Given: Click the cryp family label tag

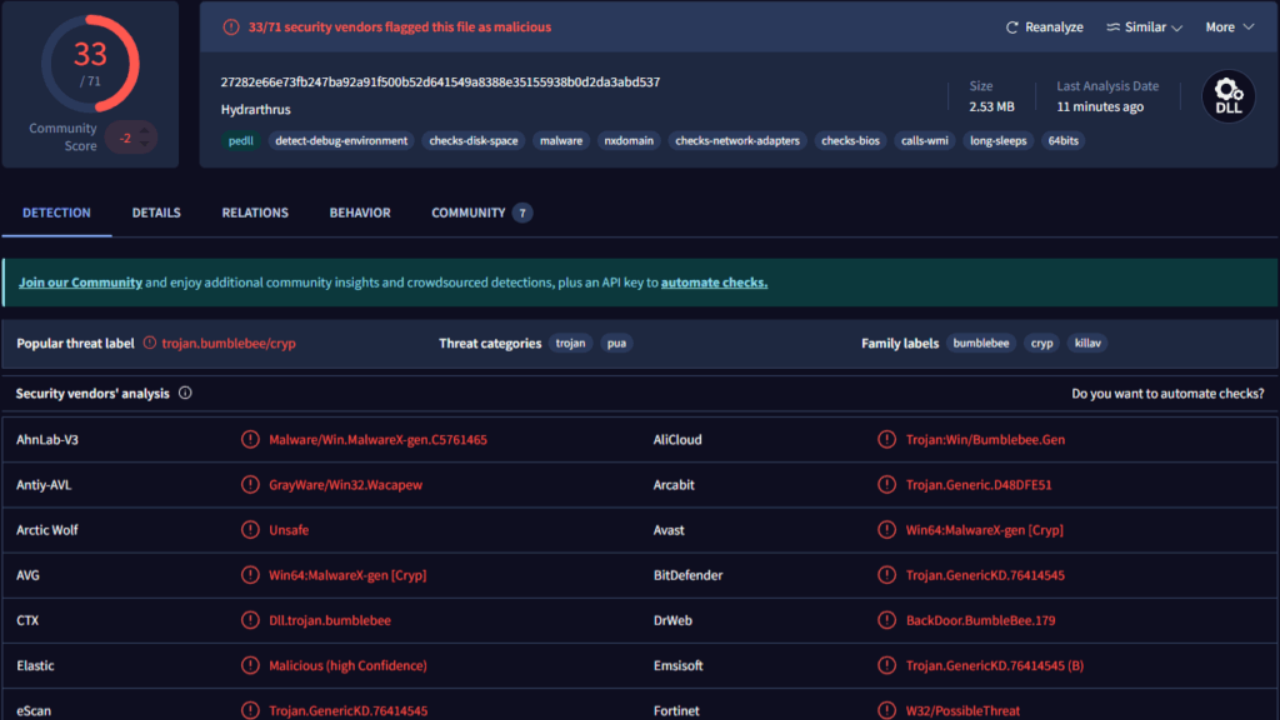Looking at the screenshot, I should coord(1042,343).
